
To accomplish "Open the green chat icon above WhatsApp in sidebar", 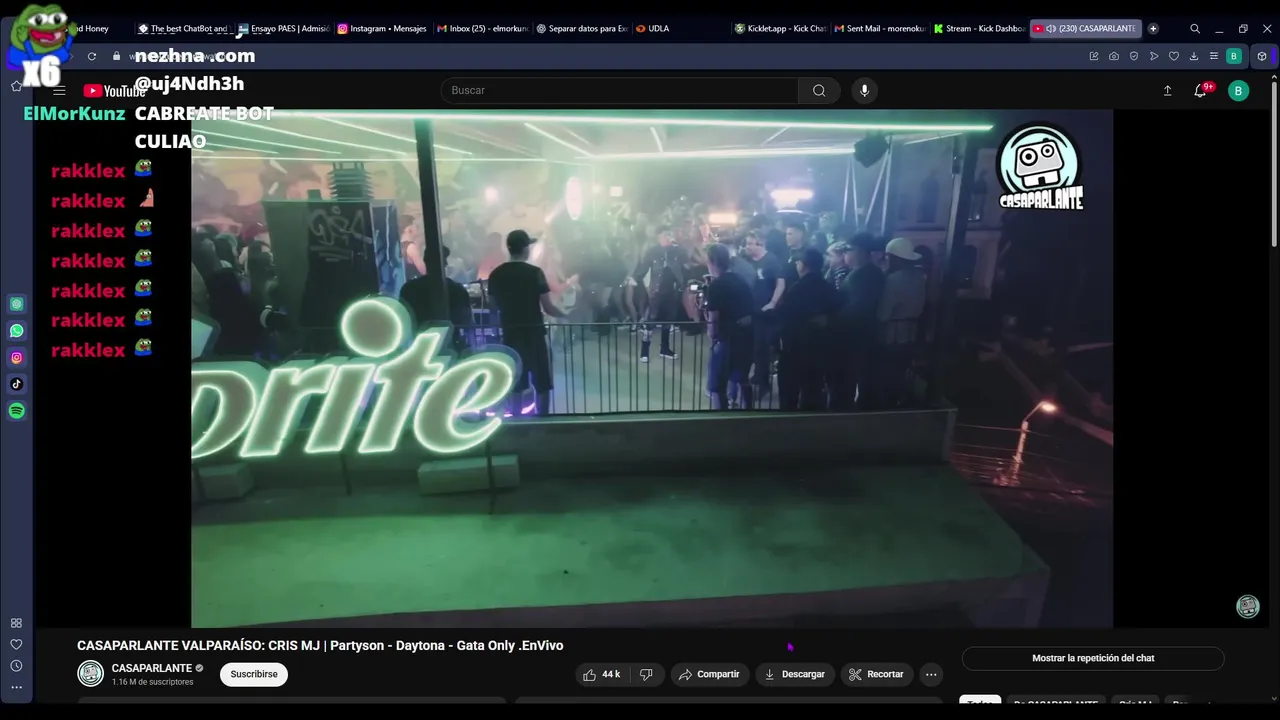I will 17,304.
